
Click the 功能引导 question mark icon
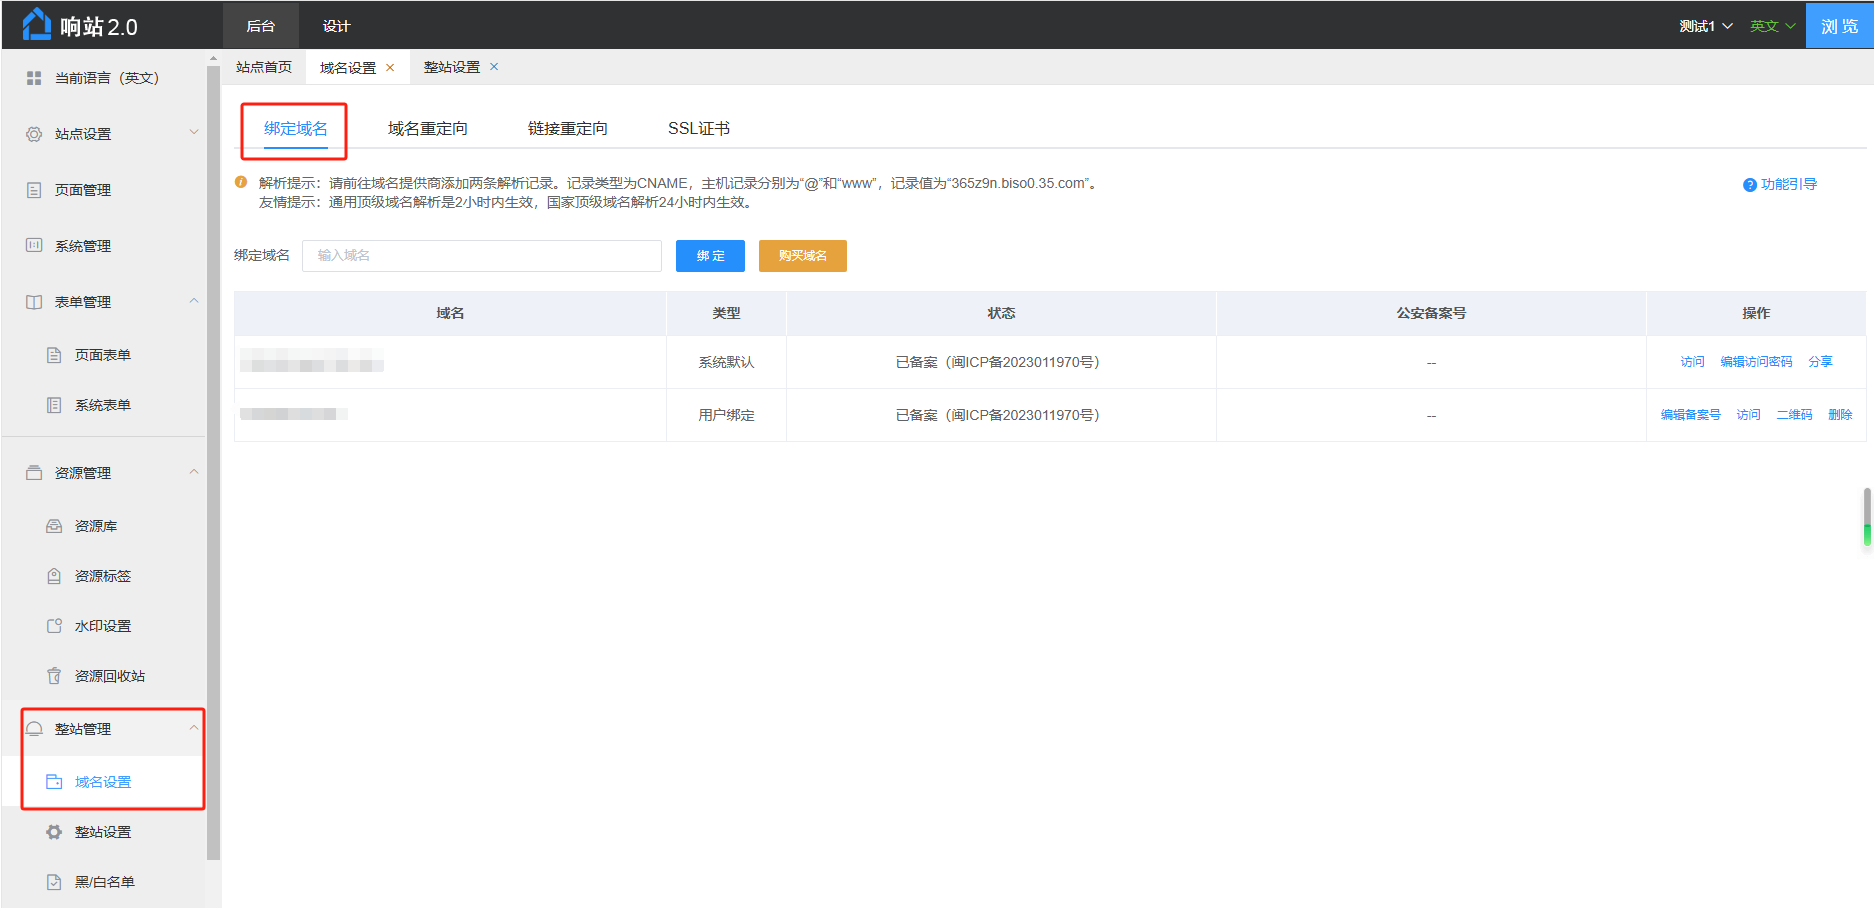pos(1749,185)
